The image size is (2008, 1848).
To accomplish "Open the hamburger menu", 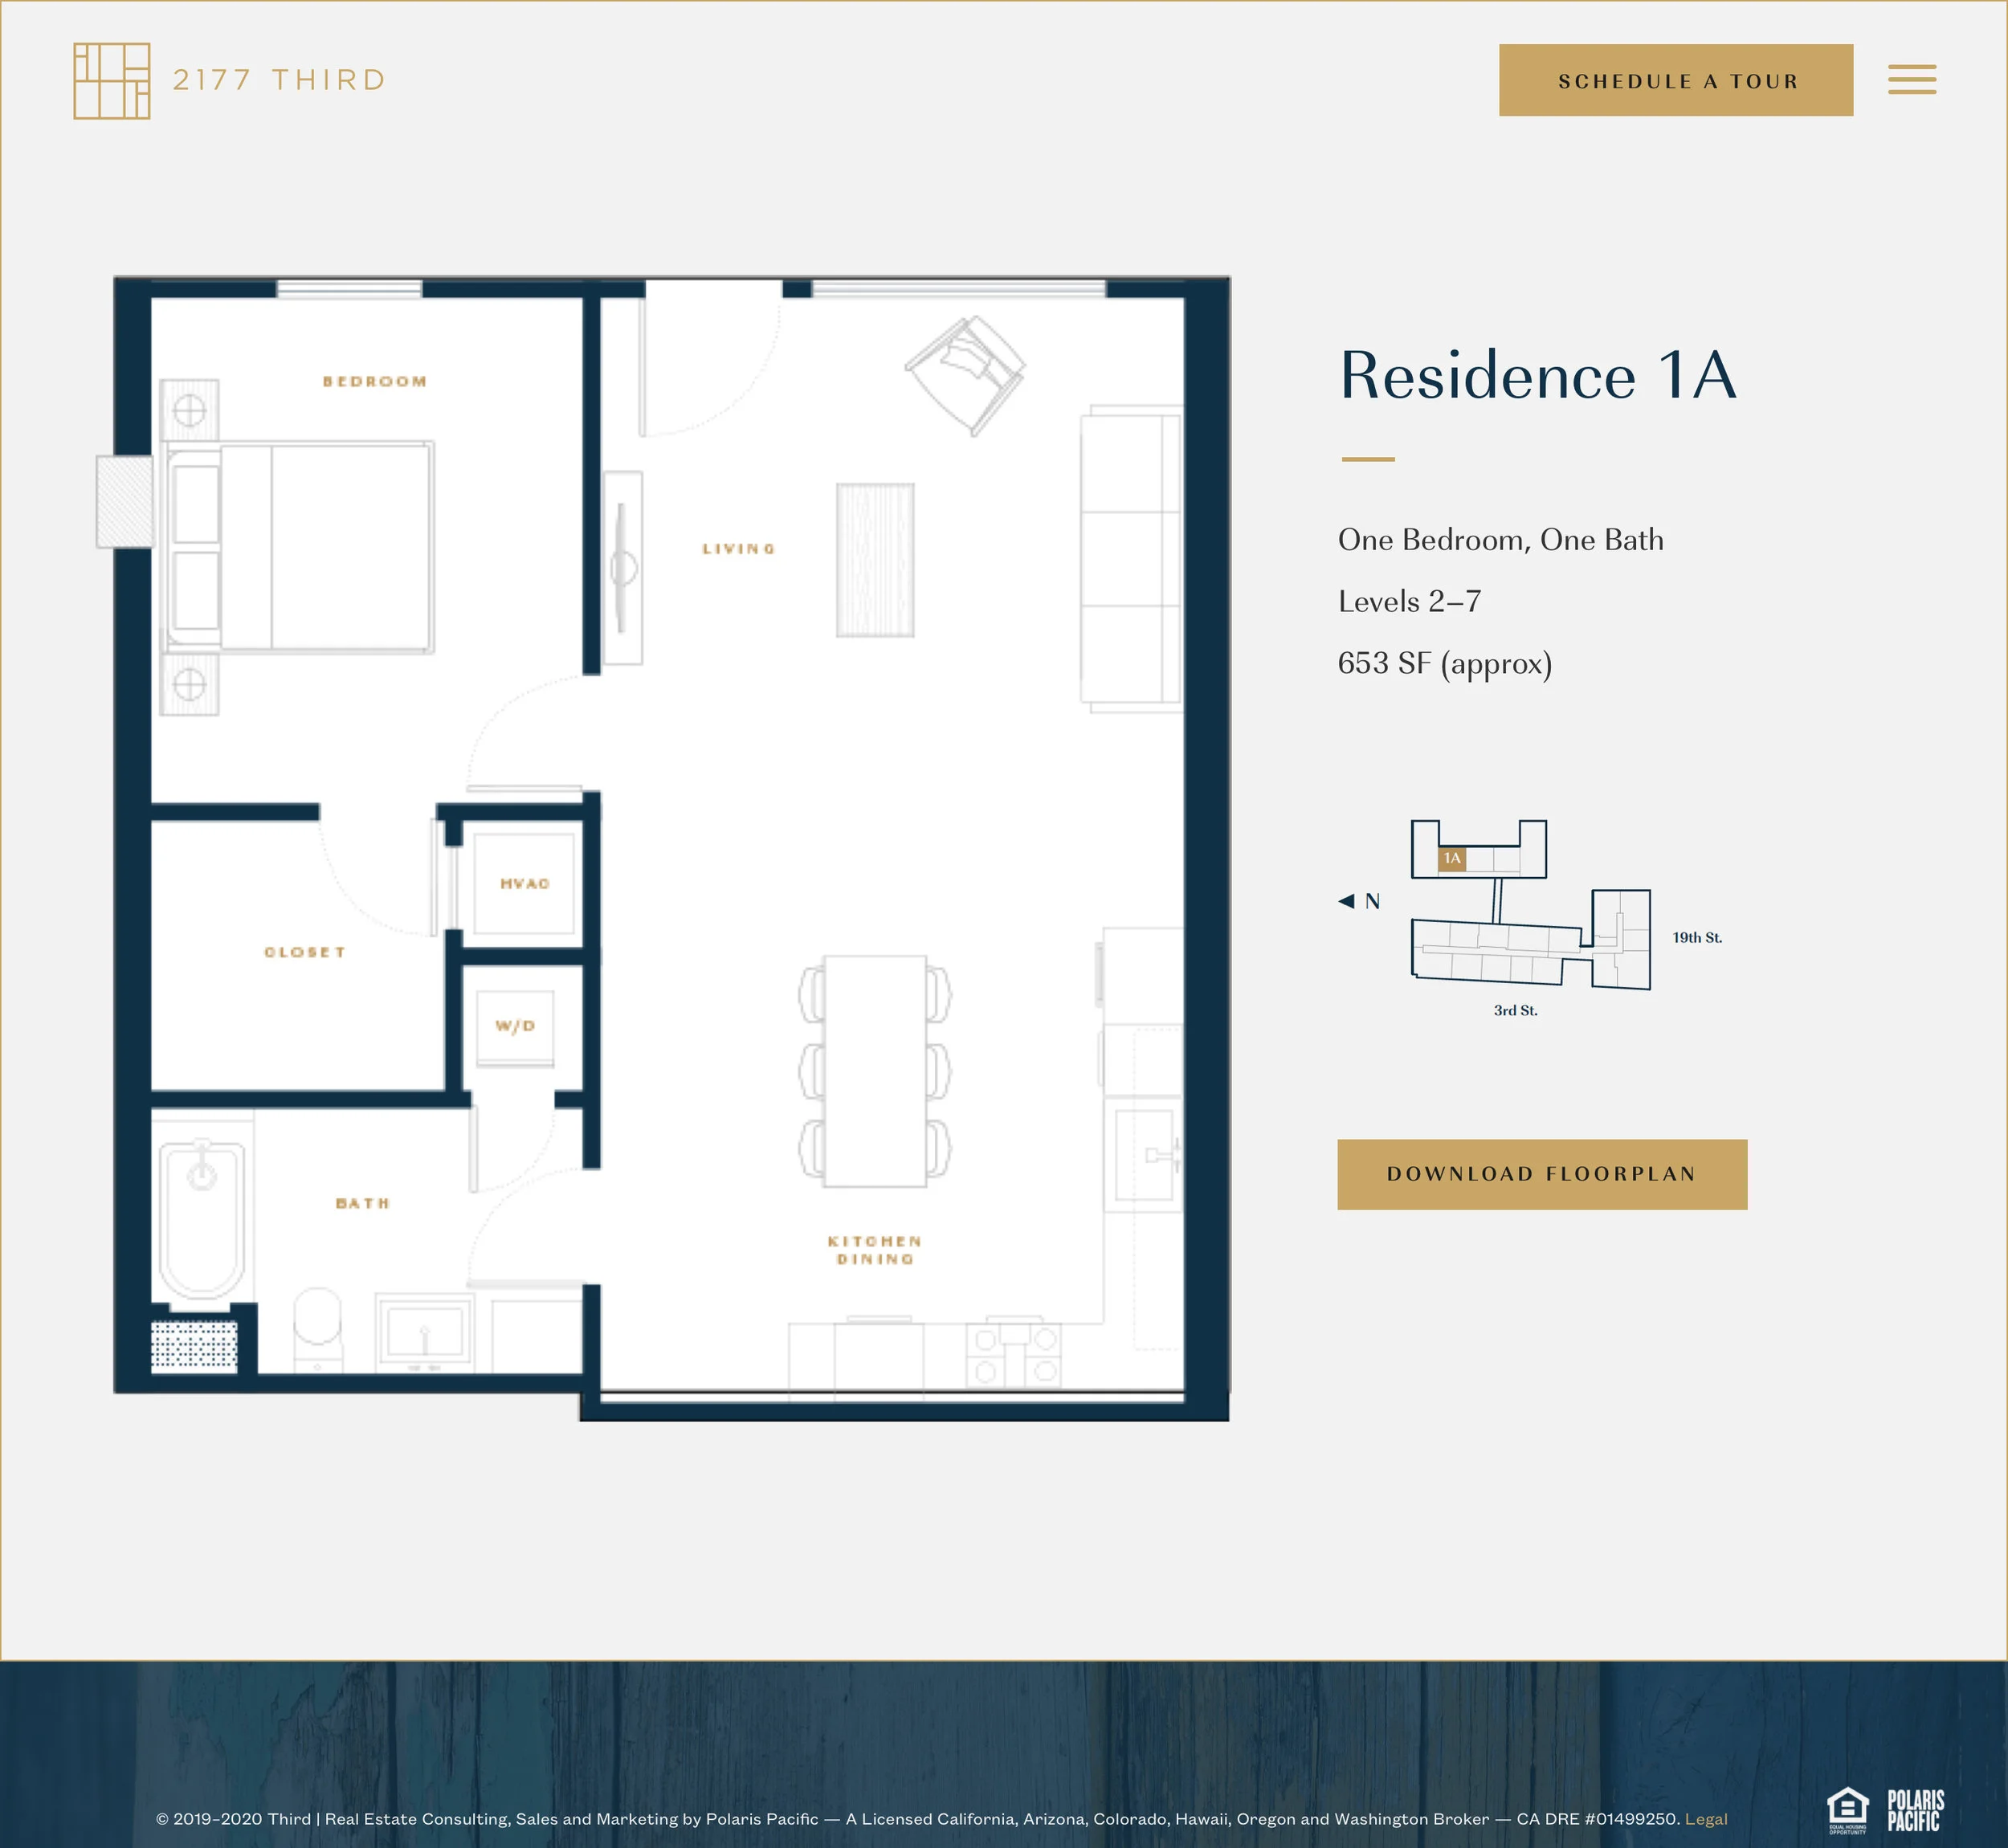I will pos(1911,80).
